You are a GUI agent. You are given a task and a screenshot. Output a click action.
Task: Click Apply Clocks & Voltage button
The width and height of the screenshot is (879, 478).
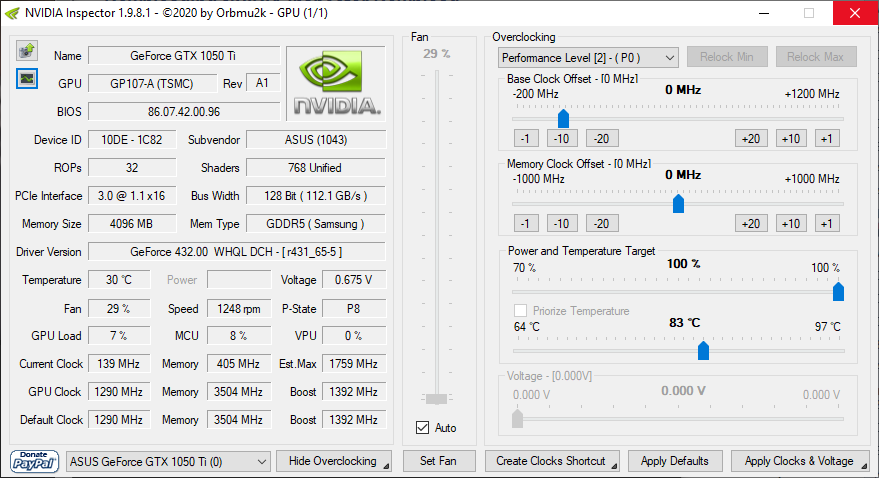[x=800, y=461]
